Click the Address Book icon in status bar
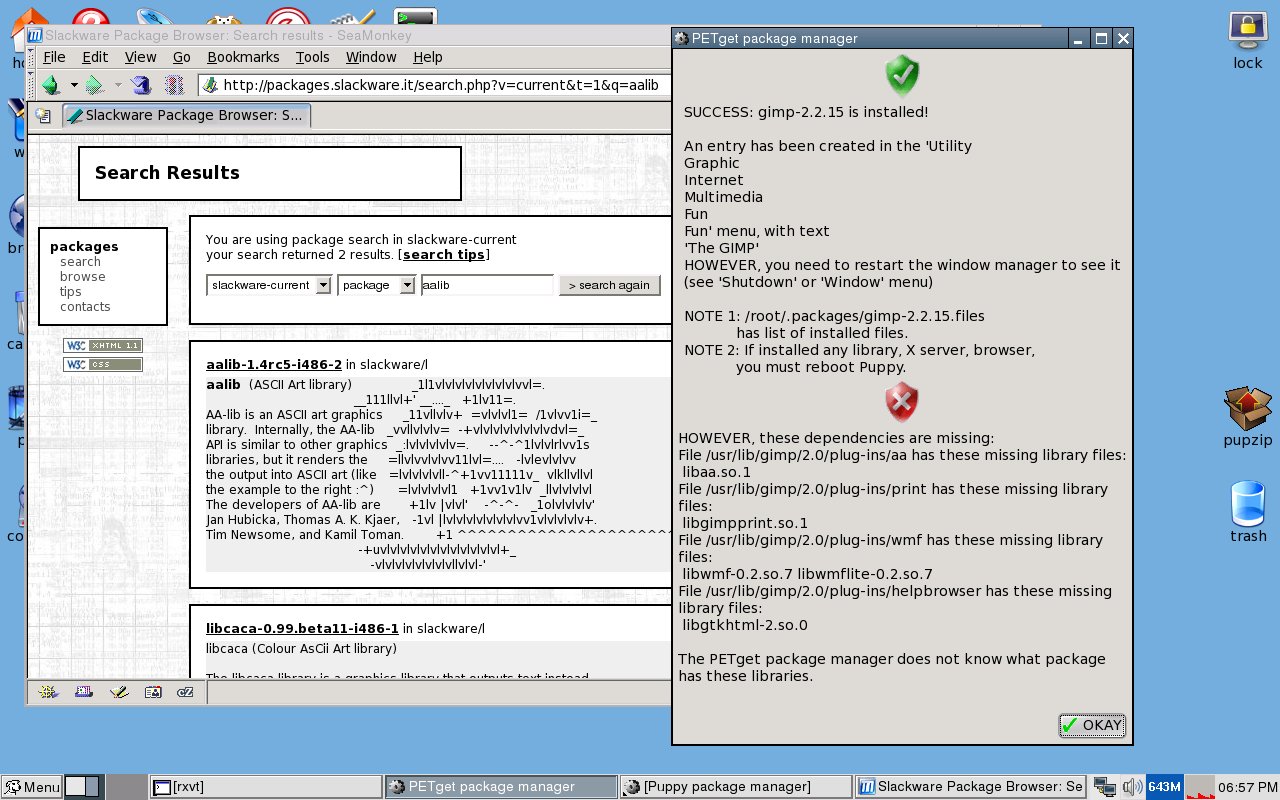Viewport: 1280px width, 800px height. [152, 692]
